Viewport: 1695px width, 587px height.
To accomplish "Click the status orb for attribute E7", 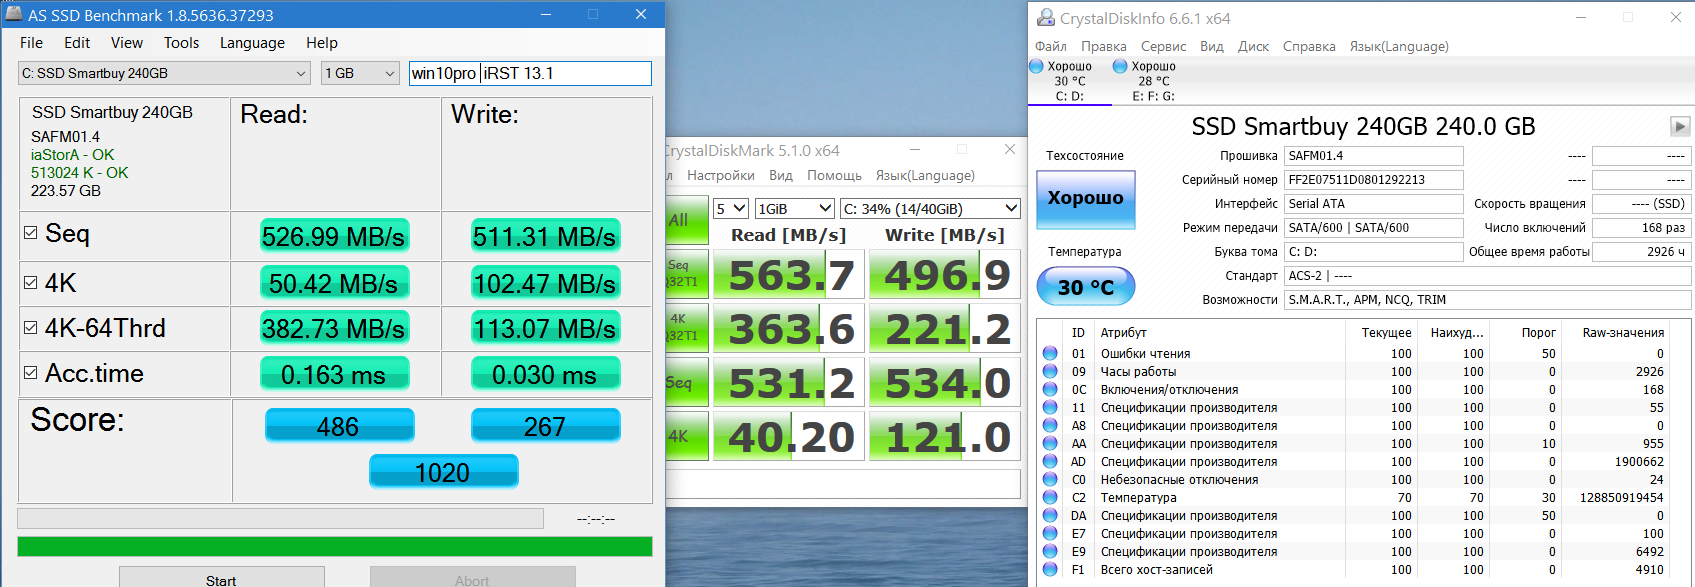I will coord(1050,533).
